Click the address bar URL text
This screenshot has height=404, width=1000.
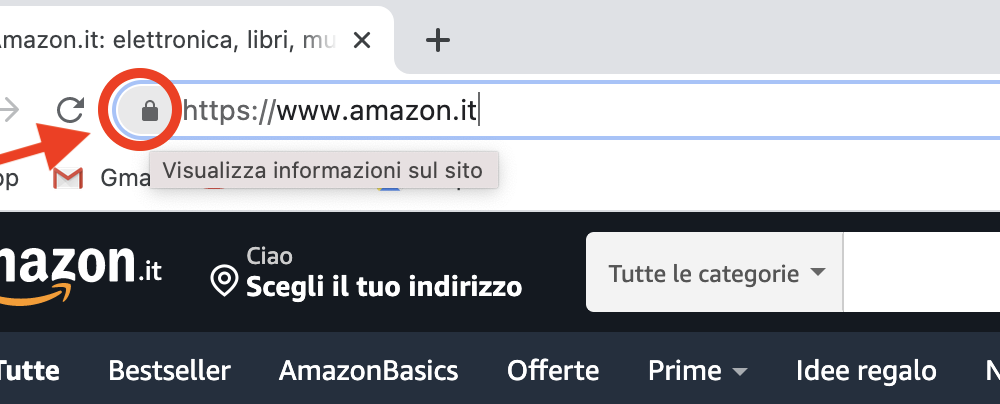coord(330,111)
